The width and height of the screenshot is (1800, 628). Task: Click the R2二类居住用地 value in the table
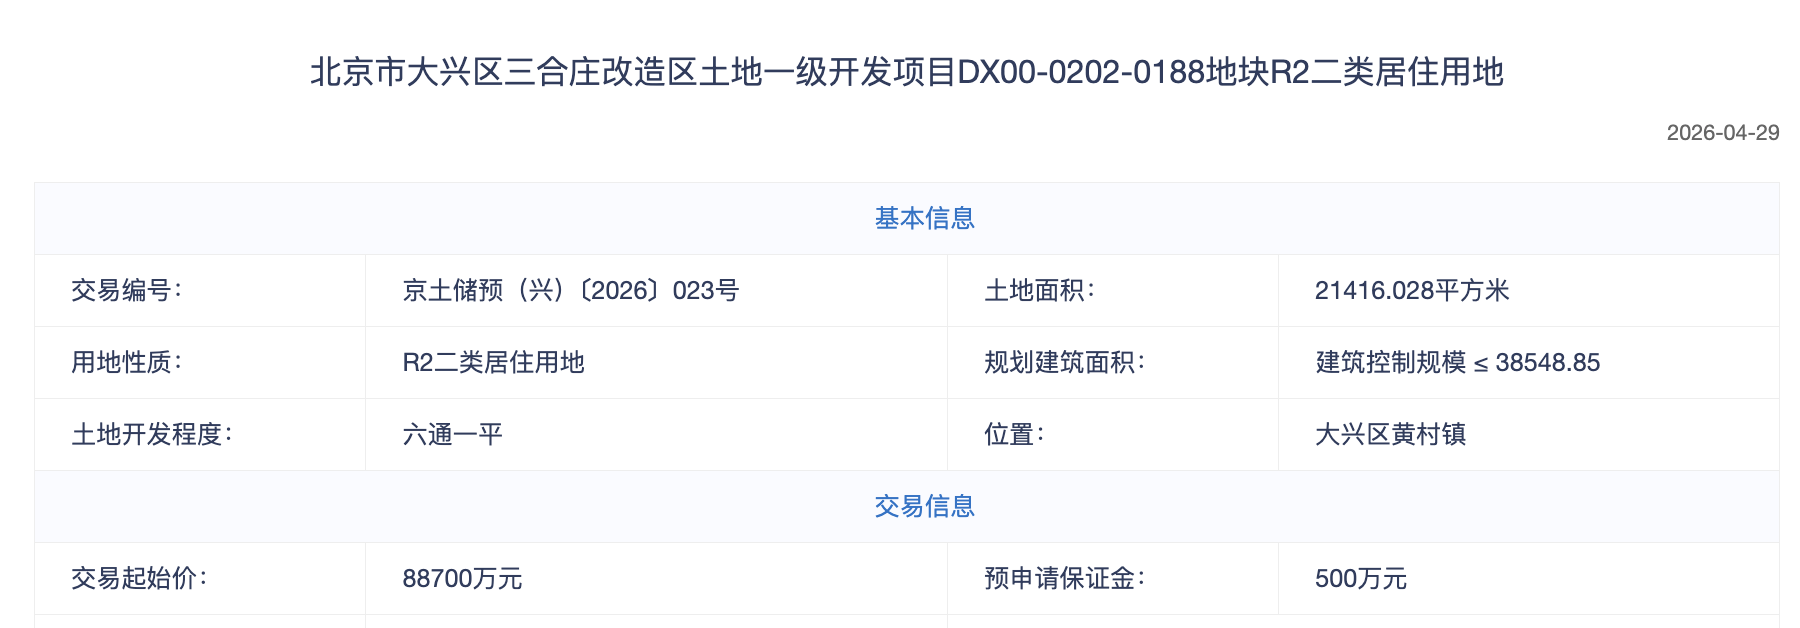point(493,363)
